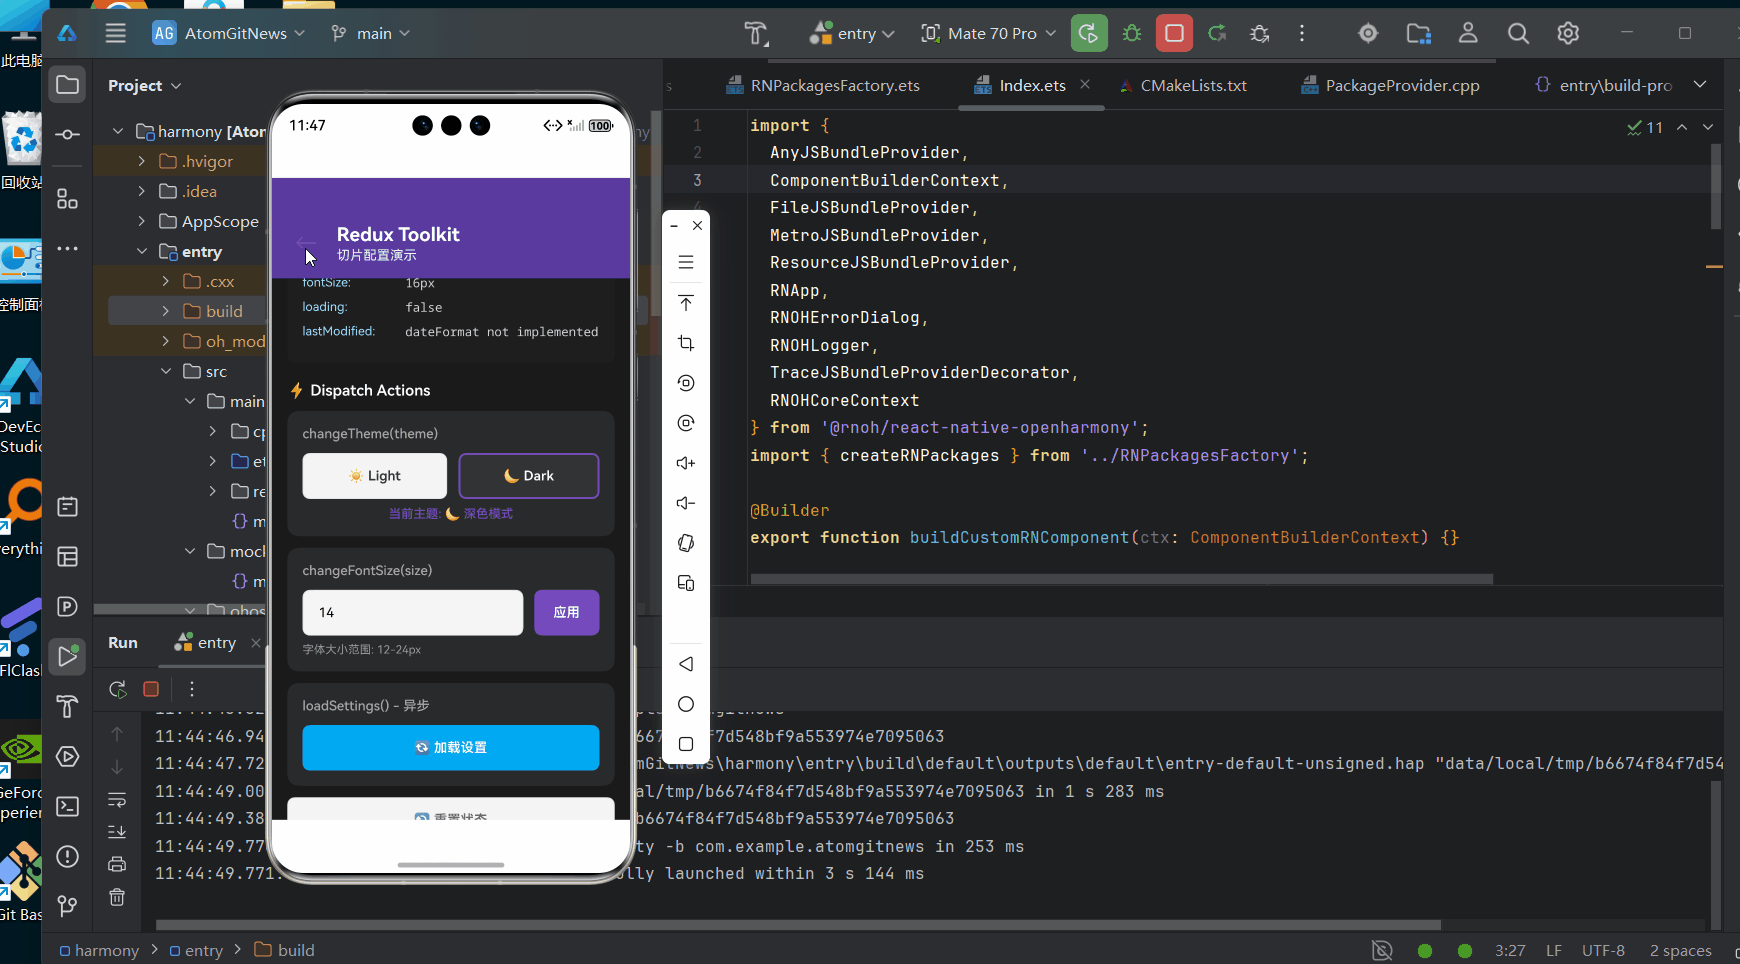
Task: Open entry run configuration dropdown
Action: tap(853, 33)
